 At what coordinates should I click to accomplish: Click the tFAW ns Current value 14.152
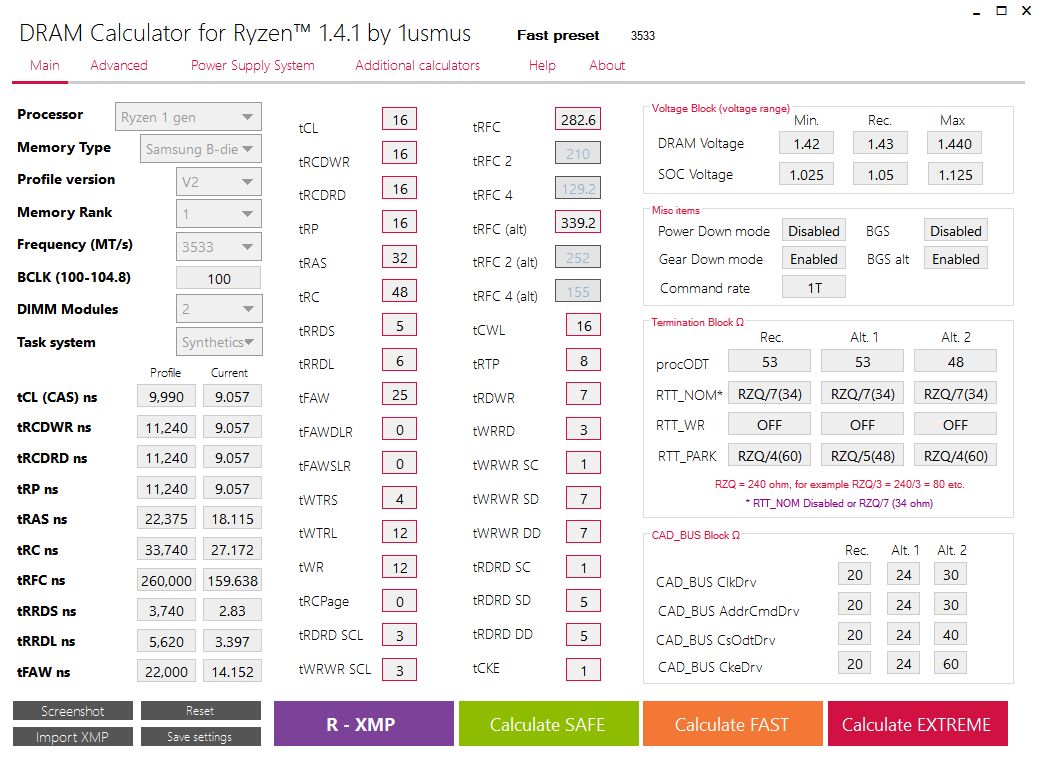coord(232,672)
